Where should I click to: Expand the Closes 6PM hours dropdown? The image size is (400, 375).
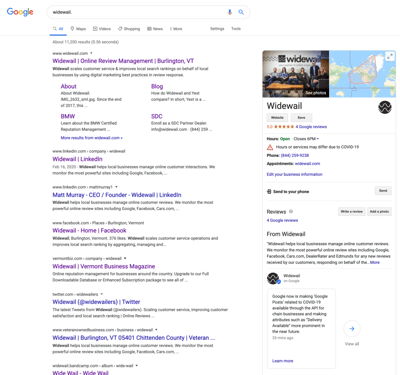point(318,139)
